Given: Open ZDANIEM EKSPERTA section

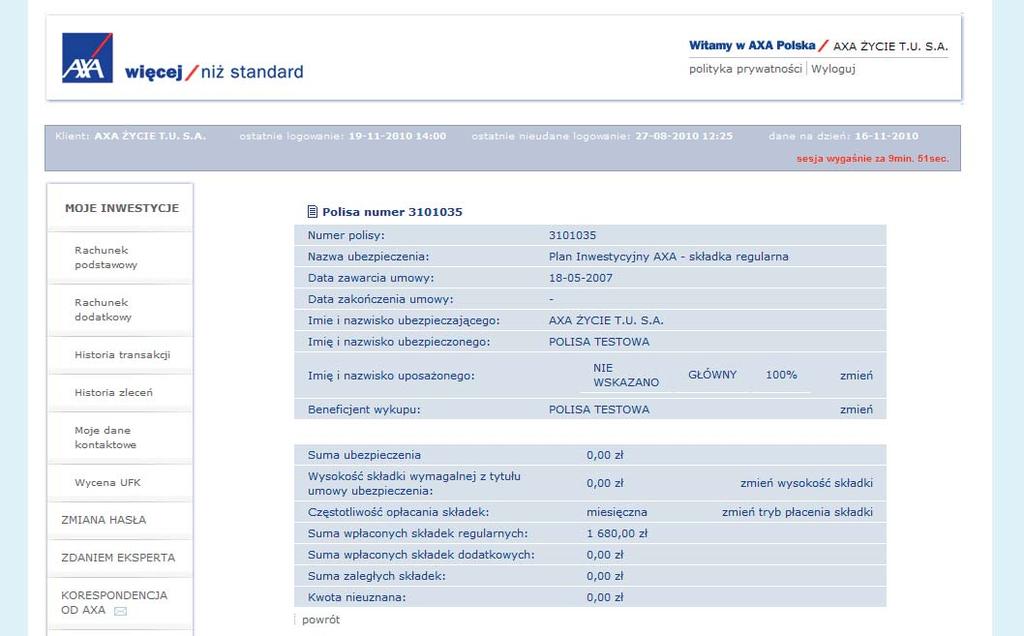Looking at the screenshot, I should tap(118, 558).
